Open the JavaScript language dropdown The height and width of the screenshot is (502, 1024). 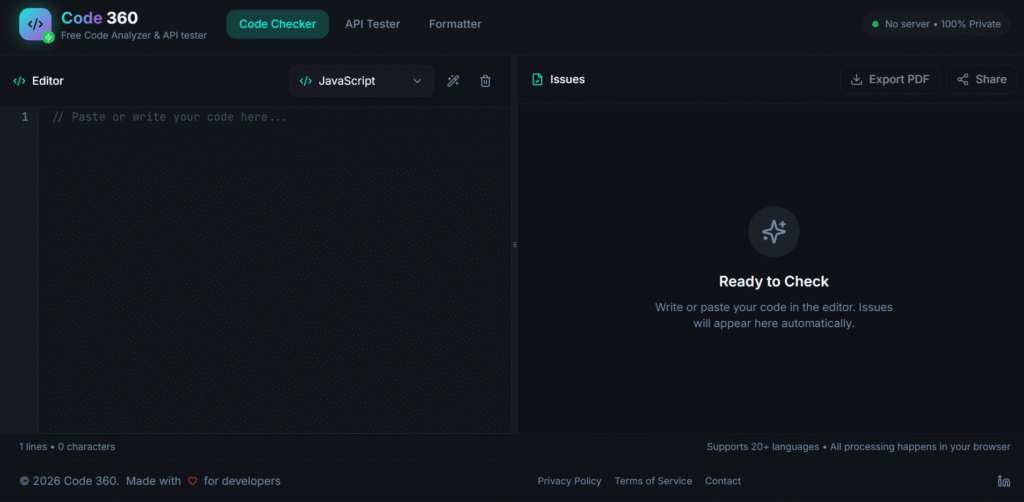pos(361,81)
